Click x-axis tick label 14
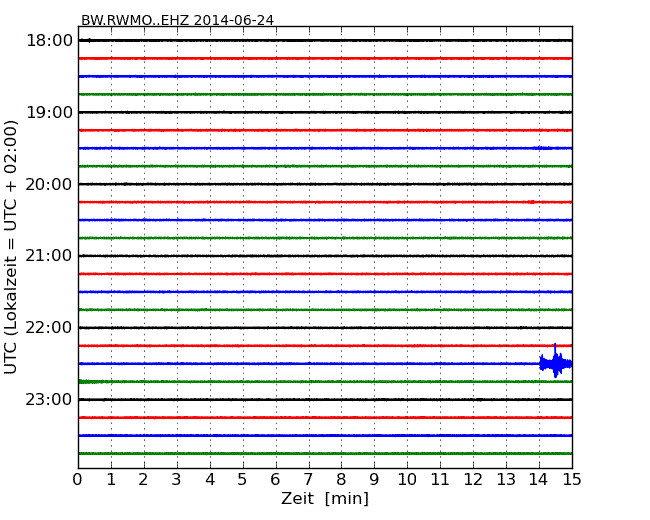Screen dimensions: 650x520 539,479
